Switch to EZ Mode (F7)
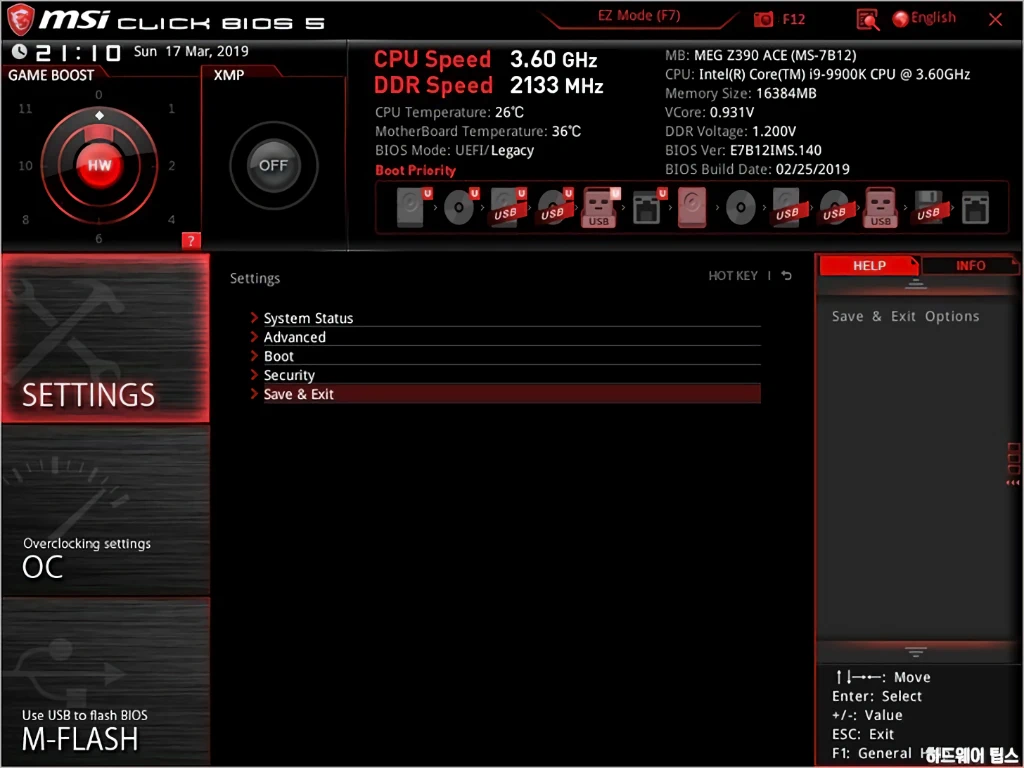This screenshot has height=768, width=1024. click(x=639, y=16)
